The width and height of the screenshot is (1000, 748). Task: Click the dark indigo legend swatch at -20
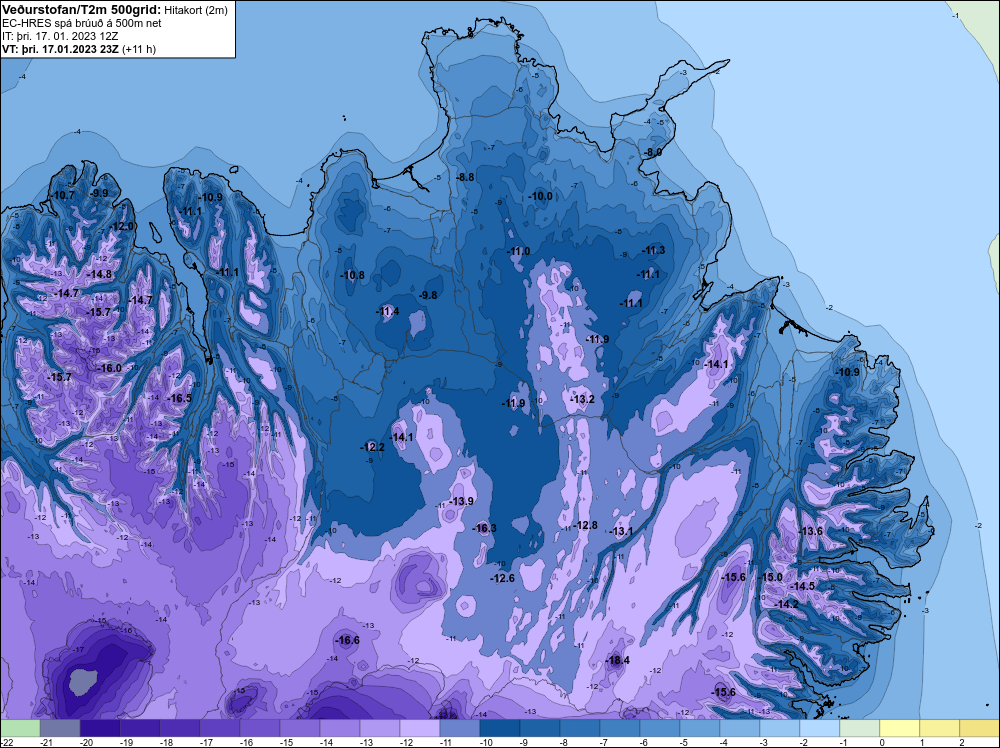pos(100,728)
